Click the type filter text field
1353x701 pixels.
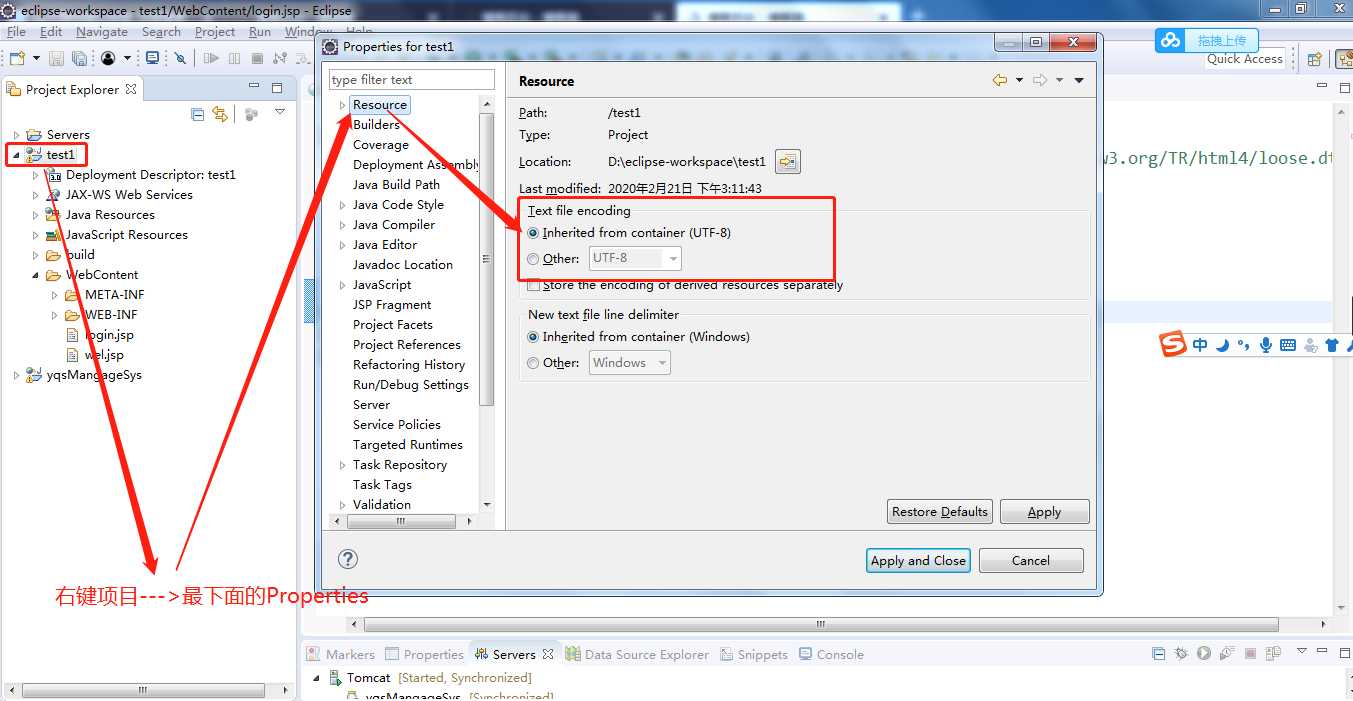(x=412, y=79)
